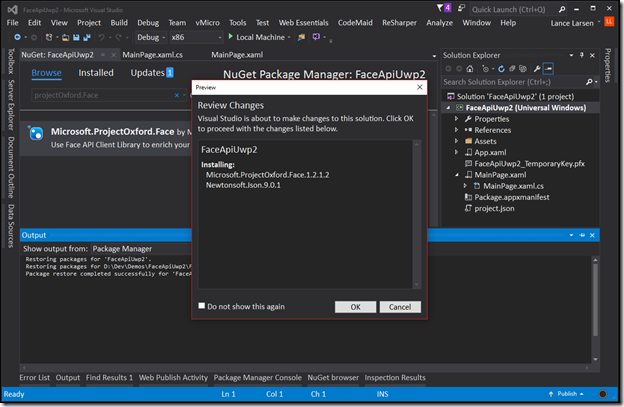Screen dimensions: 624x407
Task: Expand the References node
Action: [456, 130]
